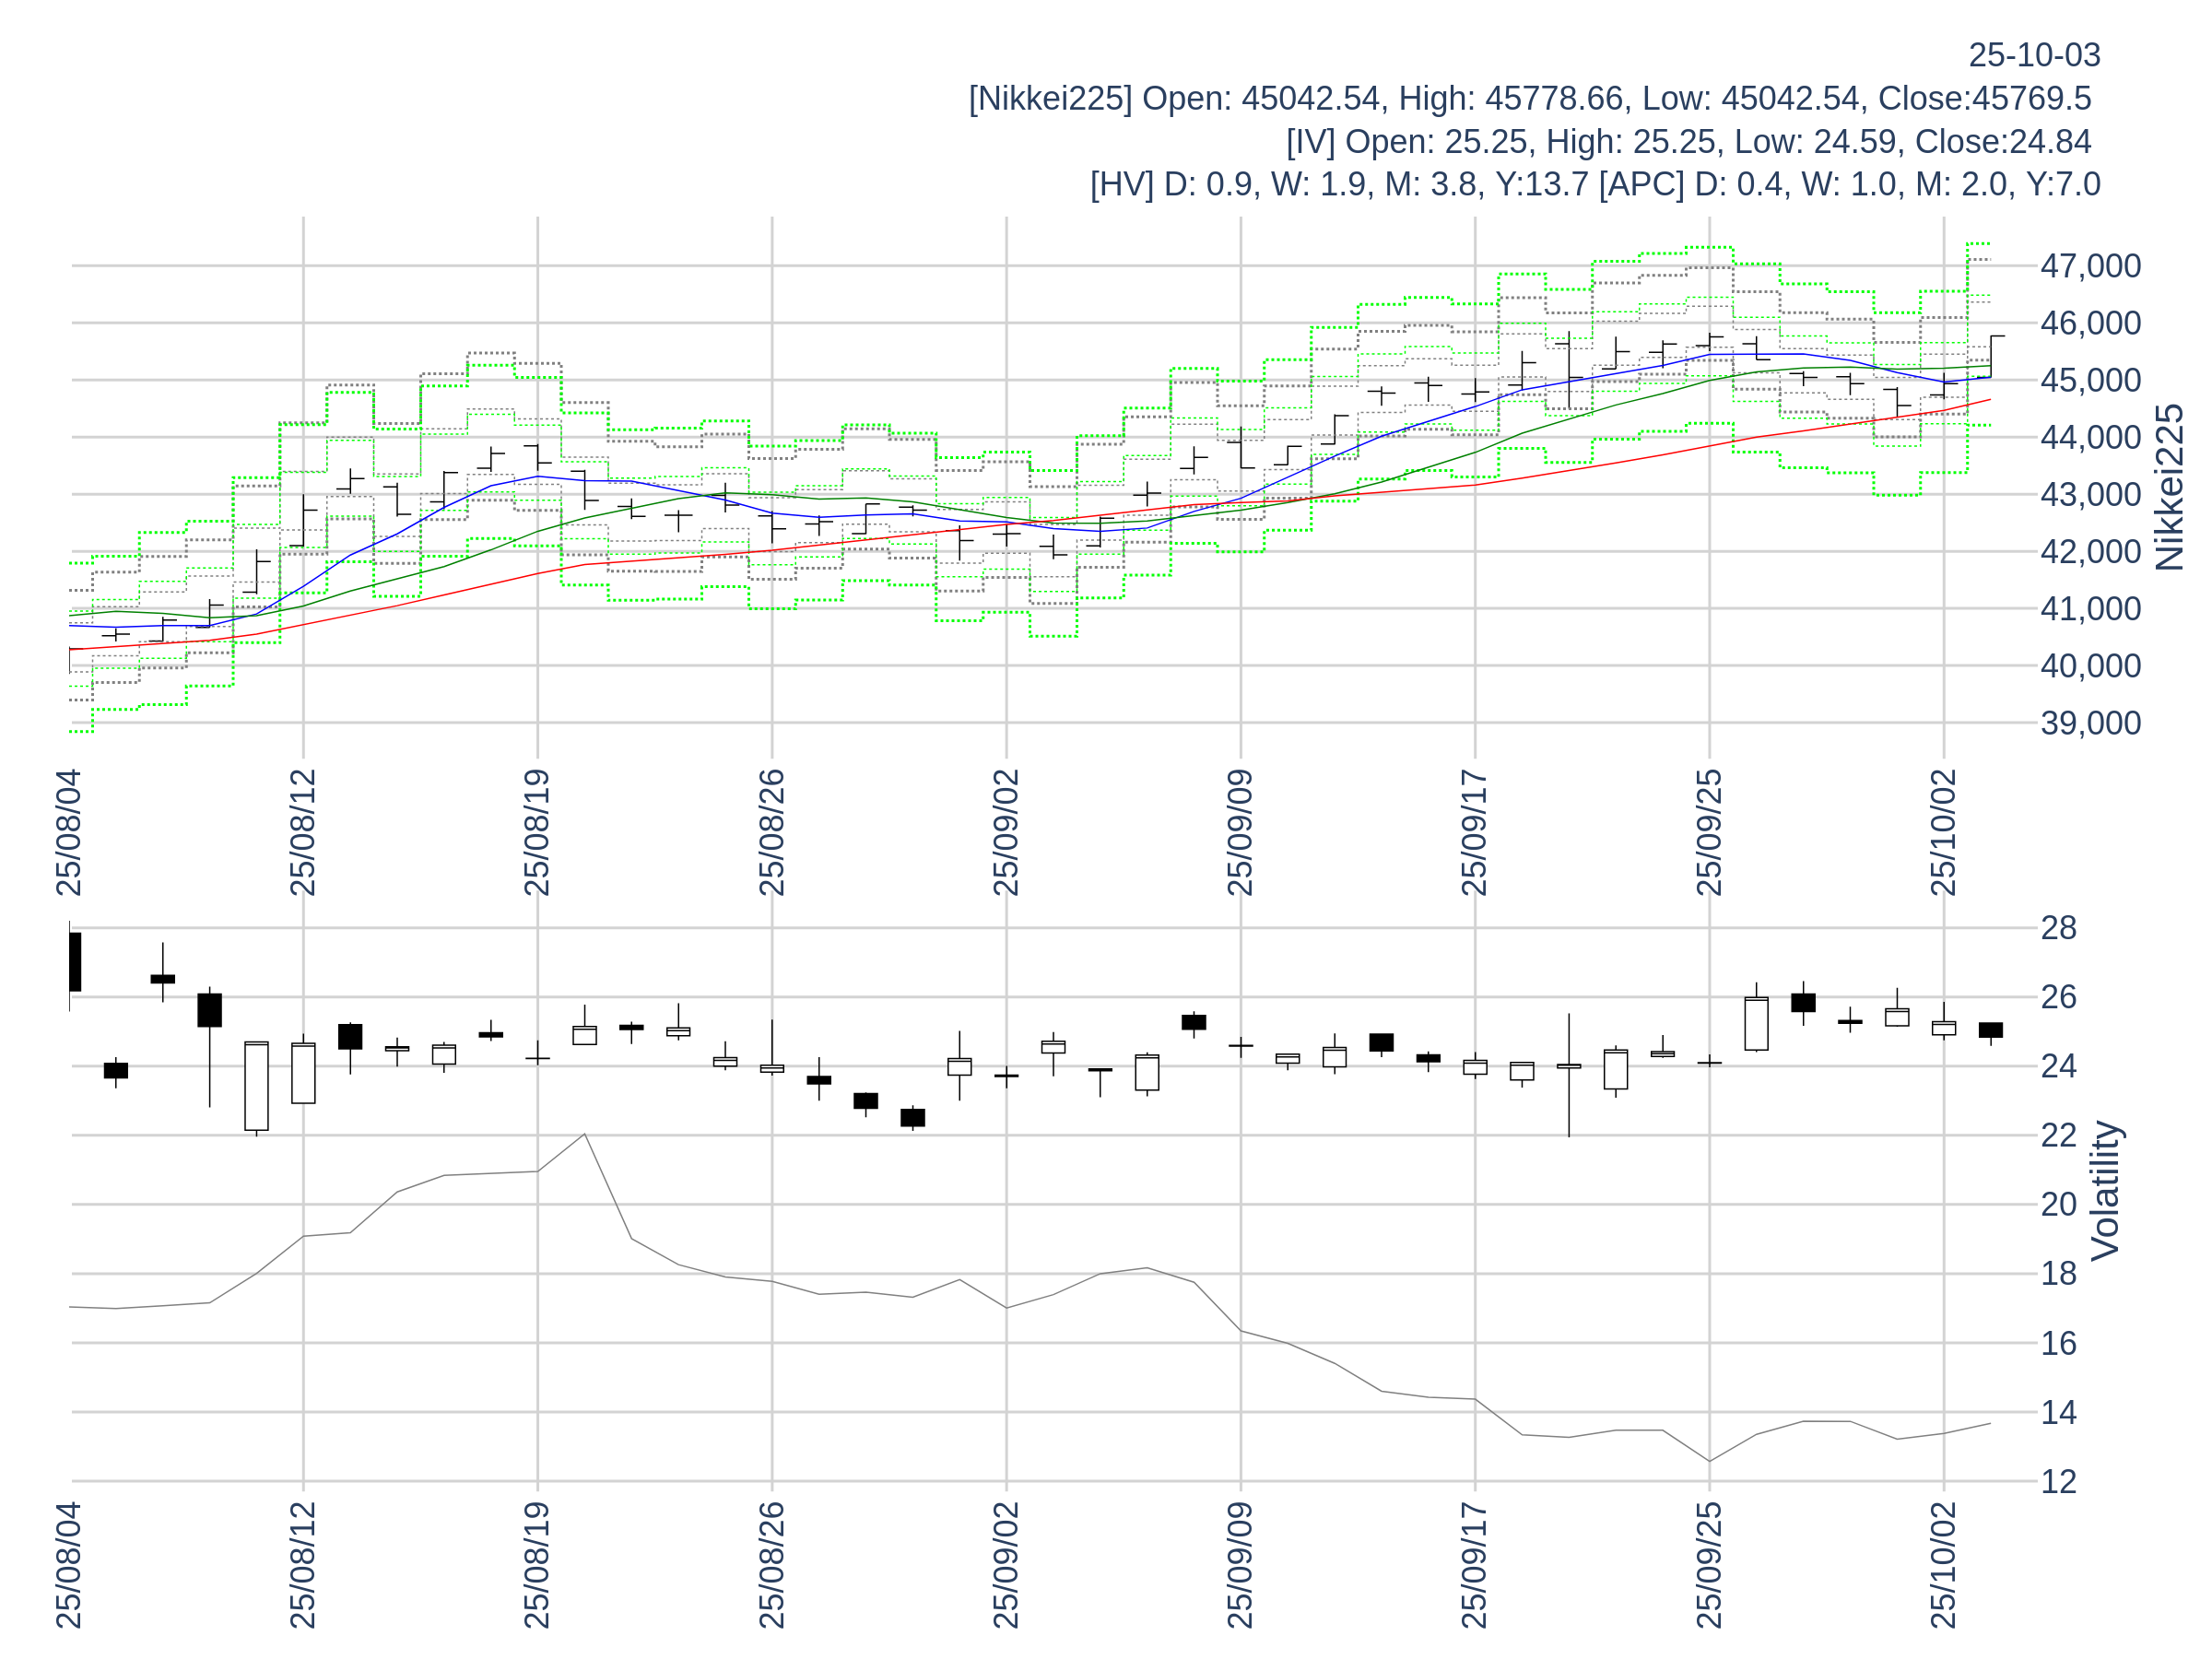Click the 25/08/12 date tick on upper chart

coord(303,832)
